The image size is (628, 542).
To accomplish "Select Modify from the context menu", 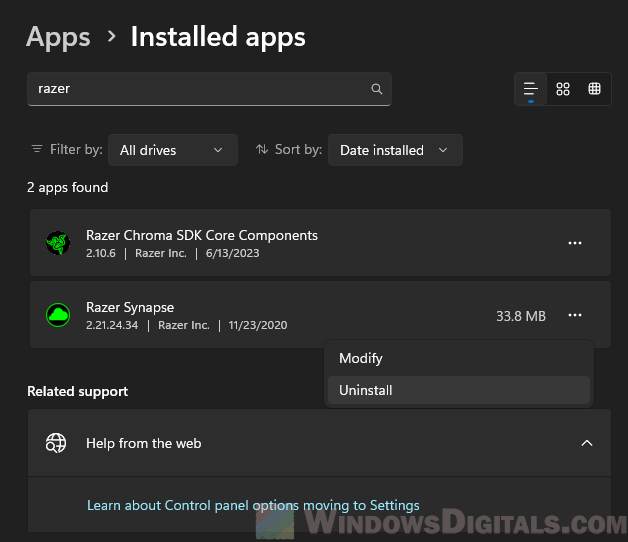I will (x=459, y=358).
